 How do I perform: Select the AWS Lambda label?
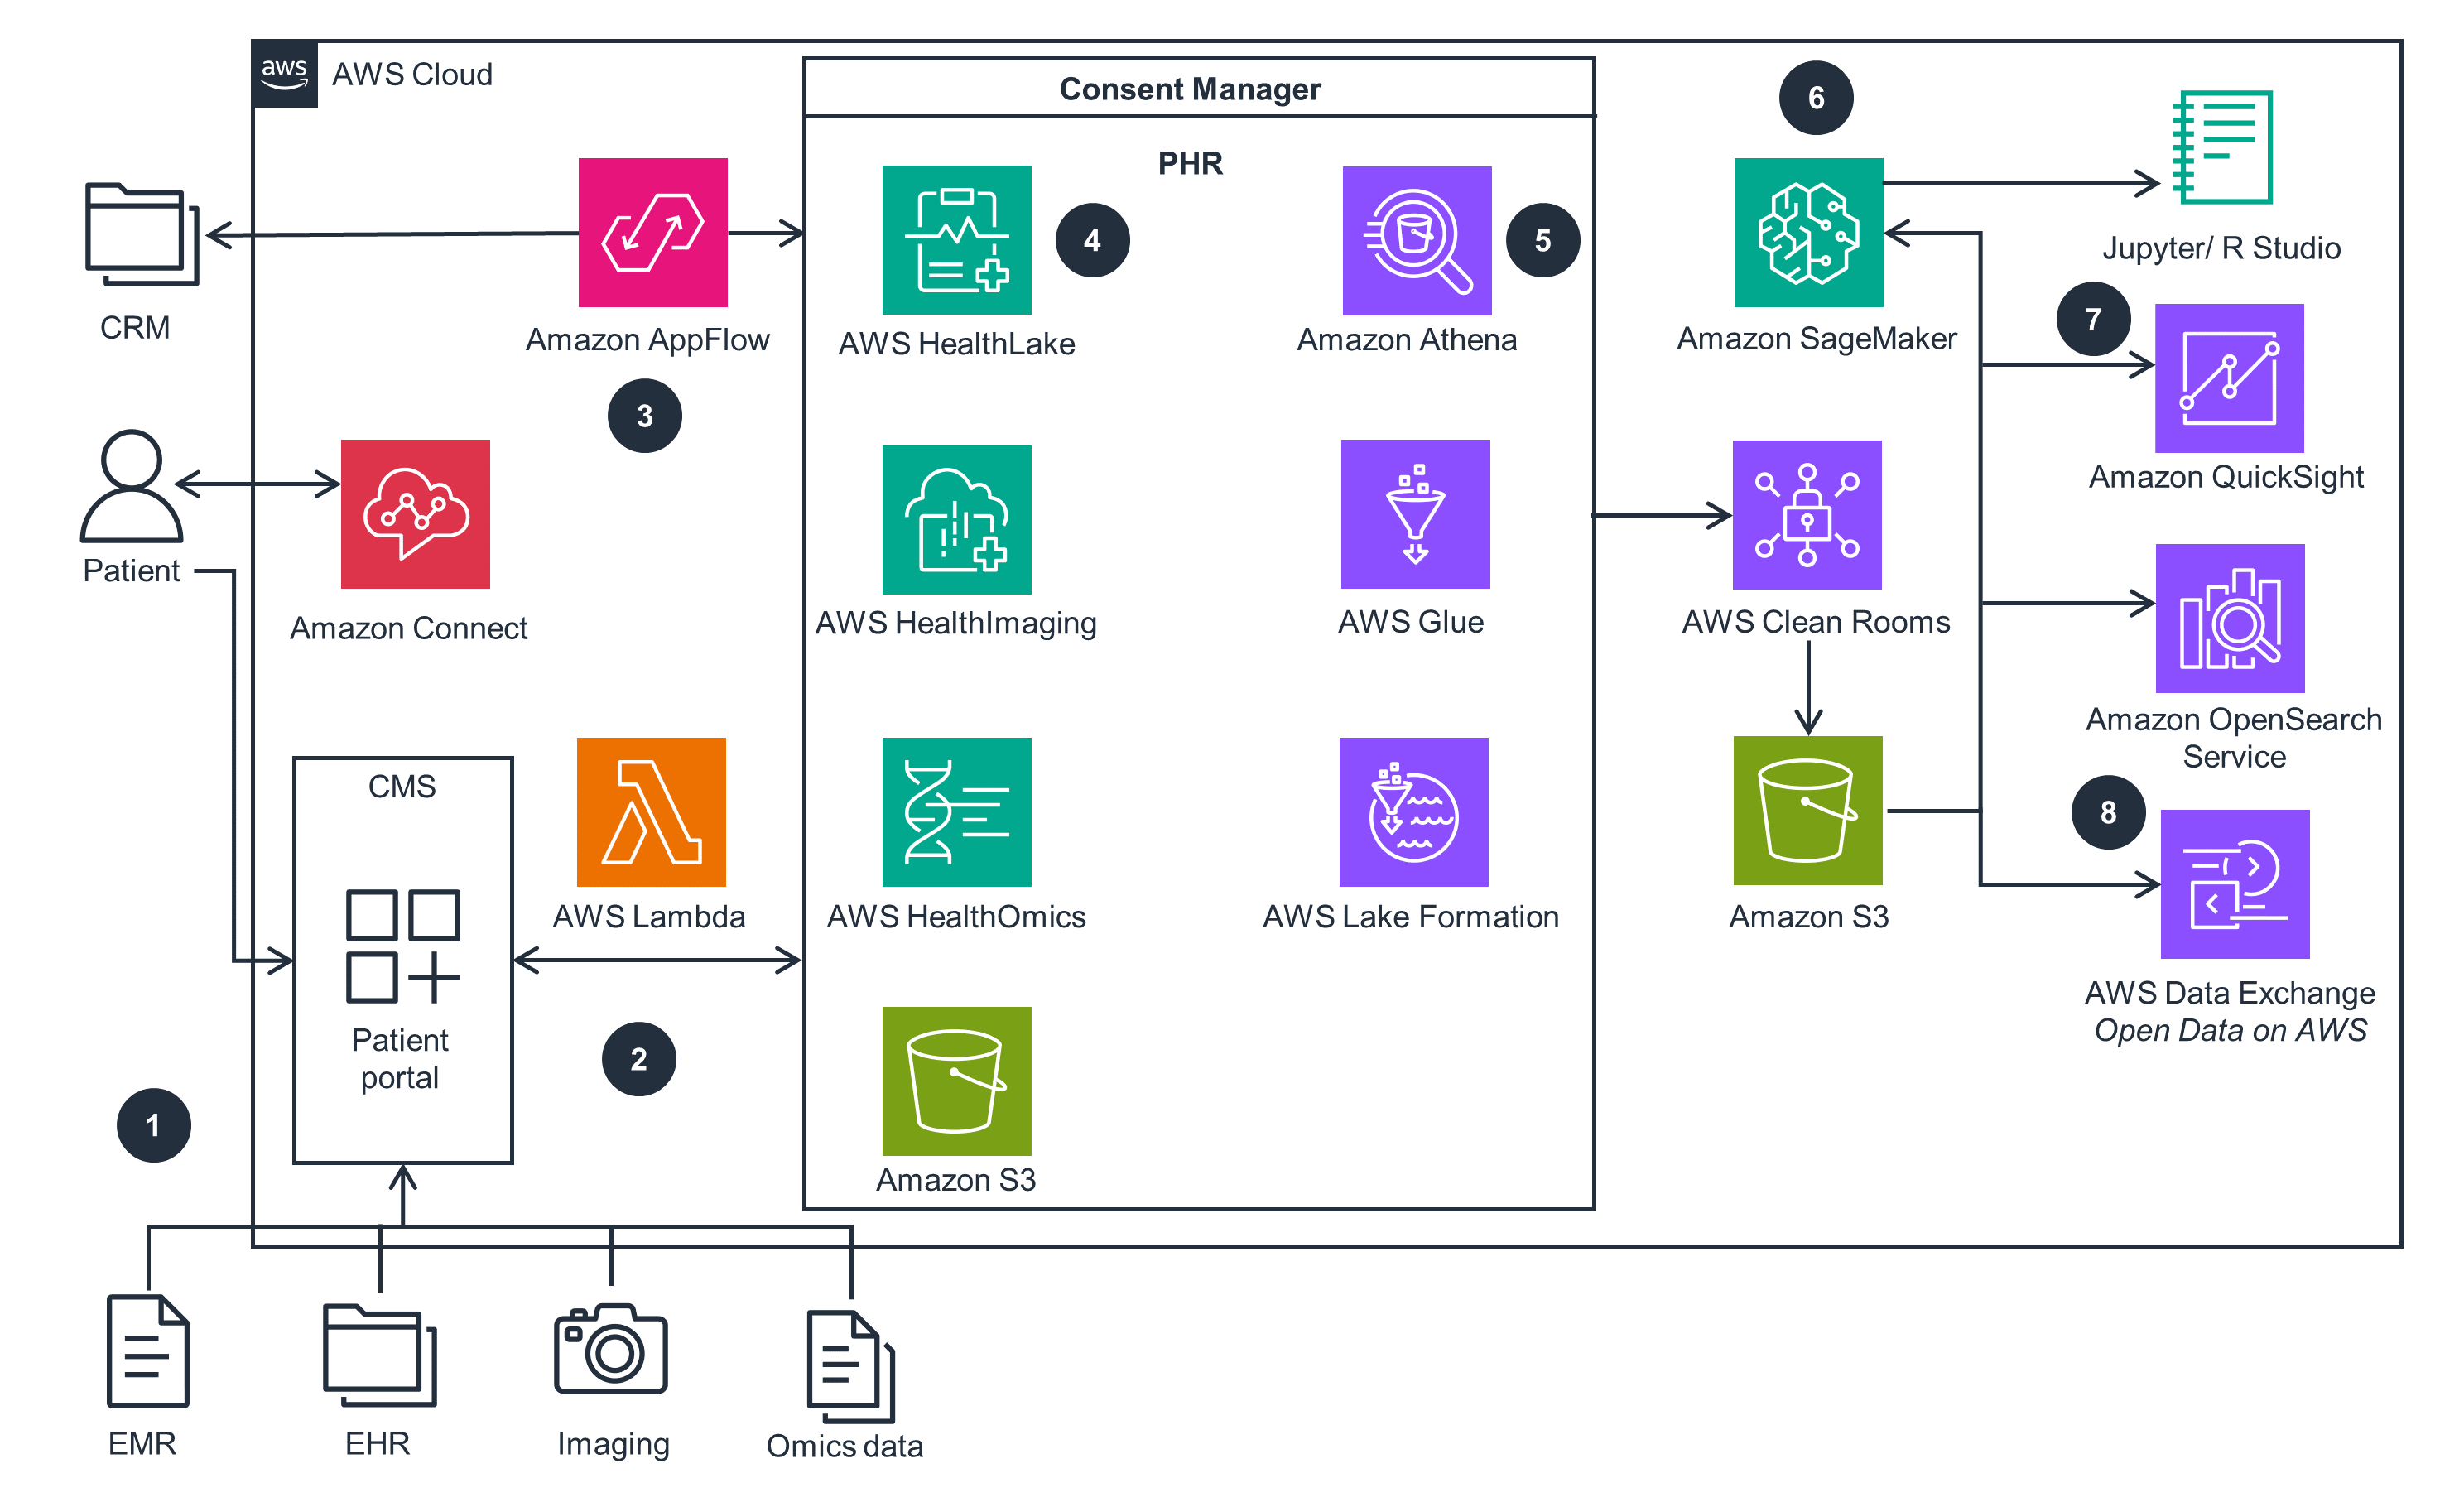(649, 917)
